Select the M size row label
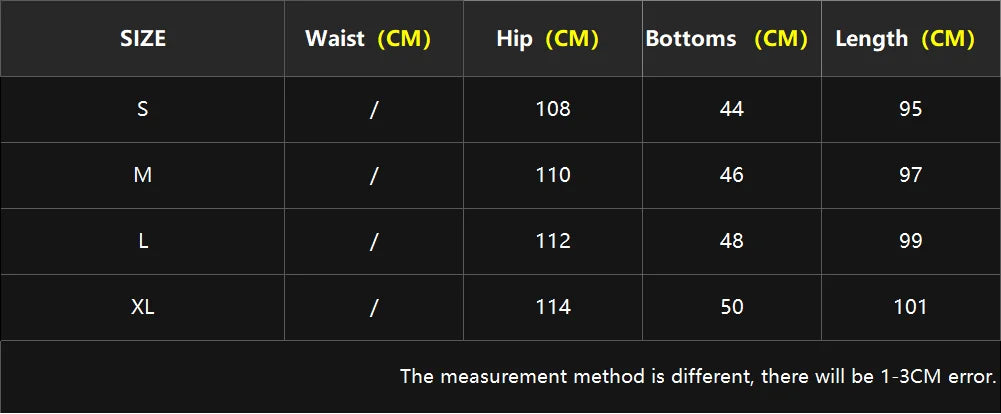This screenshot has height=414, width=1001. pos(143,175)
